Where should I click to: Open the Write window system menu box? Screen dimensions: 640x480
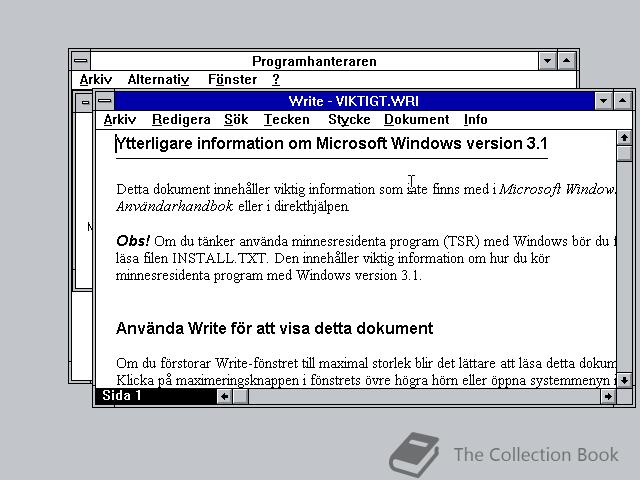coord(105,101)
